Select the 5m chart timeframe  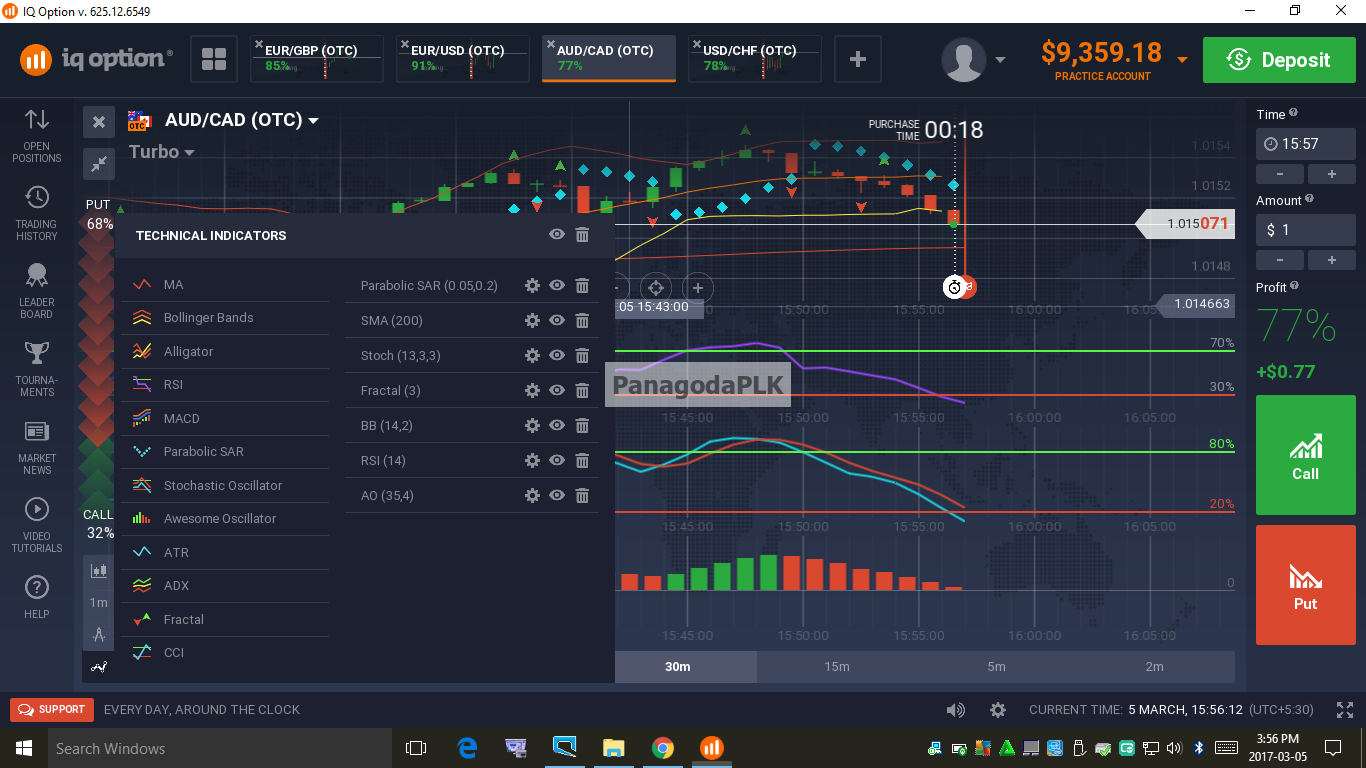pyautogui.click(x=996, y=667)
